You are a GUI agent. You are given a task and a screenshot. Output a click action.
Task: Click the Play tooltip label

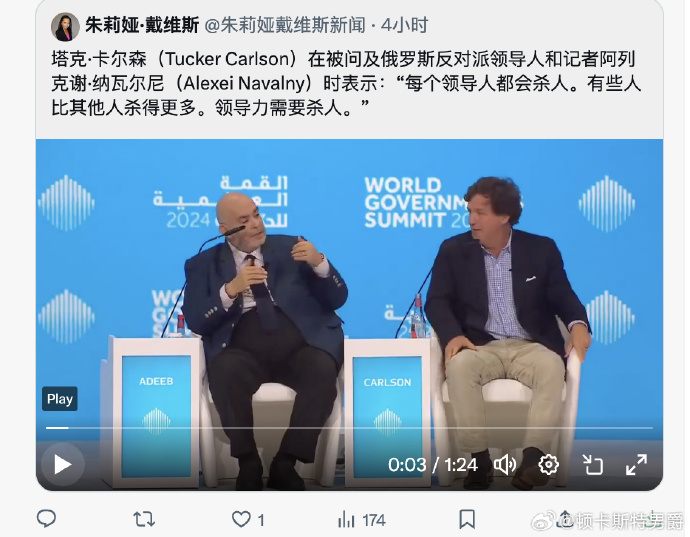(x=60, y=399)
